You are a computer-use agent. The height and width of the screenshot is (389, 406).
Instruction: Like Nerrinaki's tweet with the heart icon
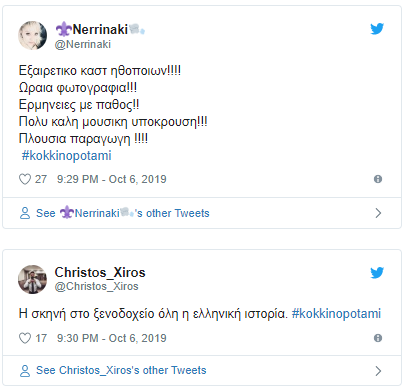[25, 179]
